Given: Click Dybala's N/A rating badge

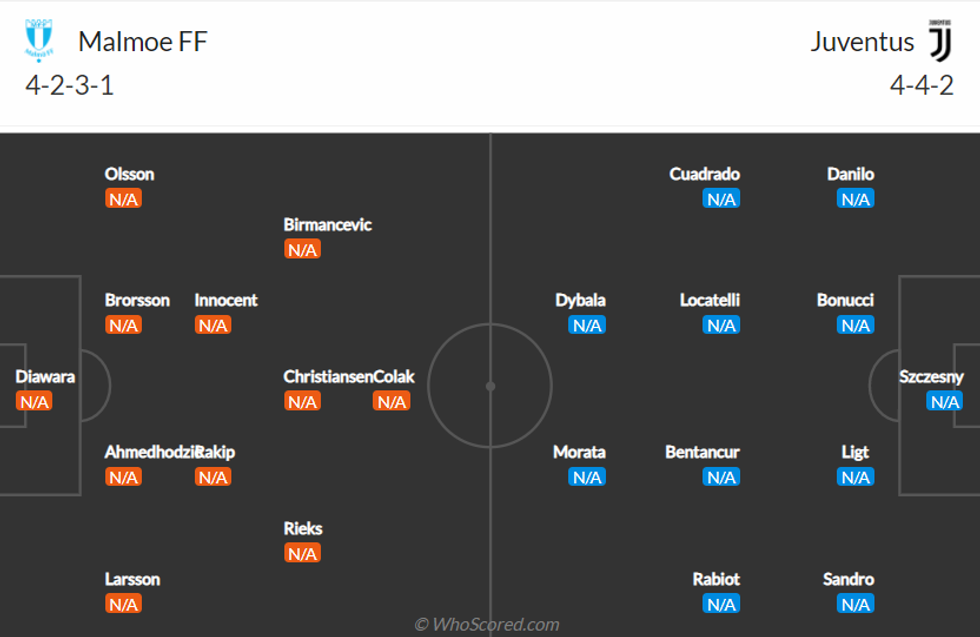Looking at the screenshot, I should click(587, 325).
